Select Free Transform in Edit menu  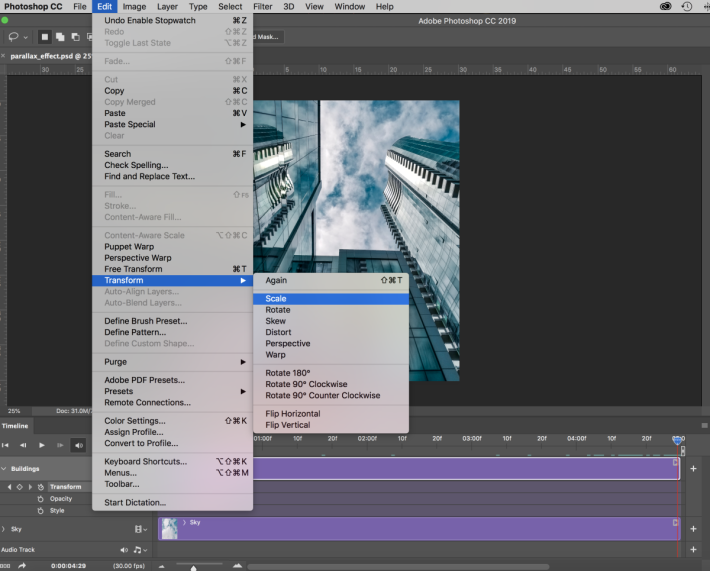pos(173,269)
